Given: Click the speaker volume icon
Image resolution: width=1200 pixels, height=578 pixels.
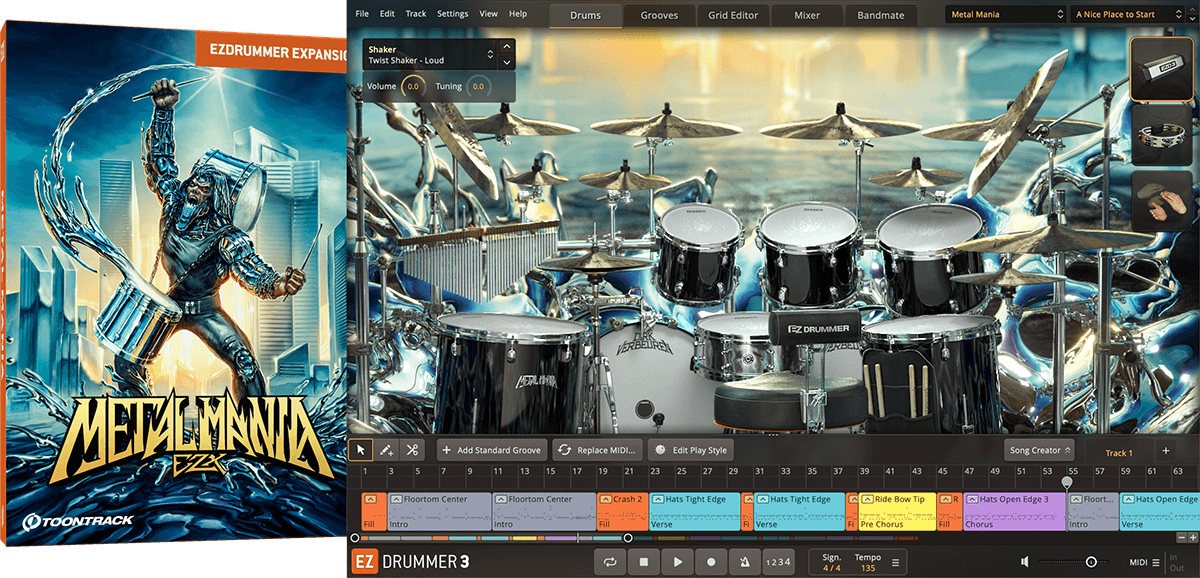Looking at the screenshot, I should tap(1024, 562).
